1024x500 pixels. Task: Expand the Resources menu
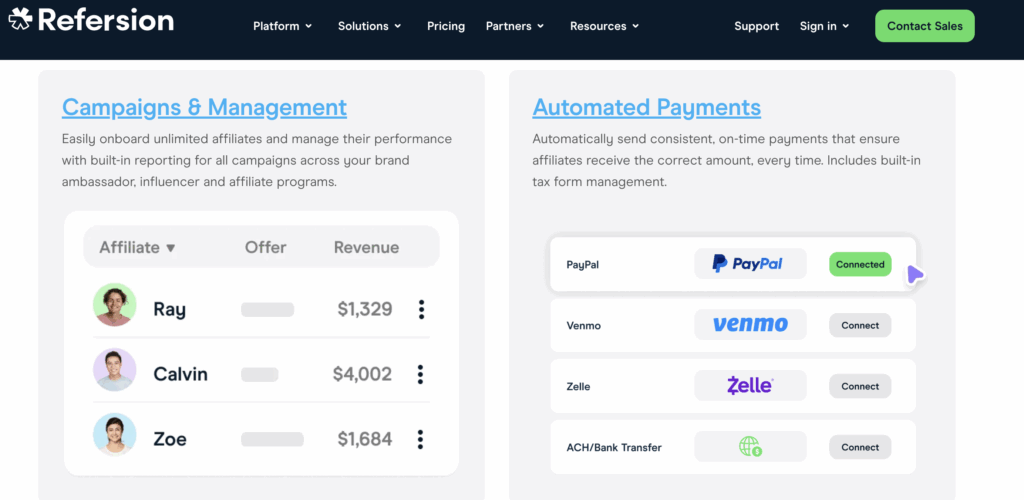tap(604, 26)
